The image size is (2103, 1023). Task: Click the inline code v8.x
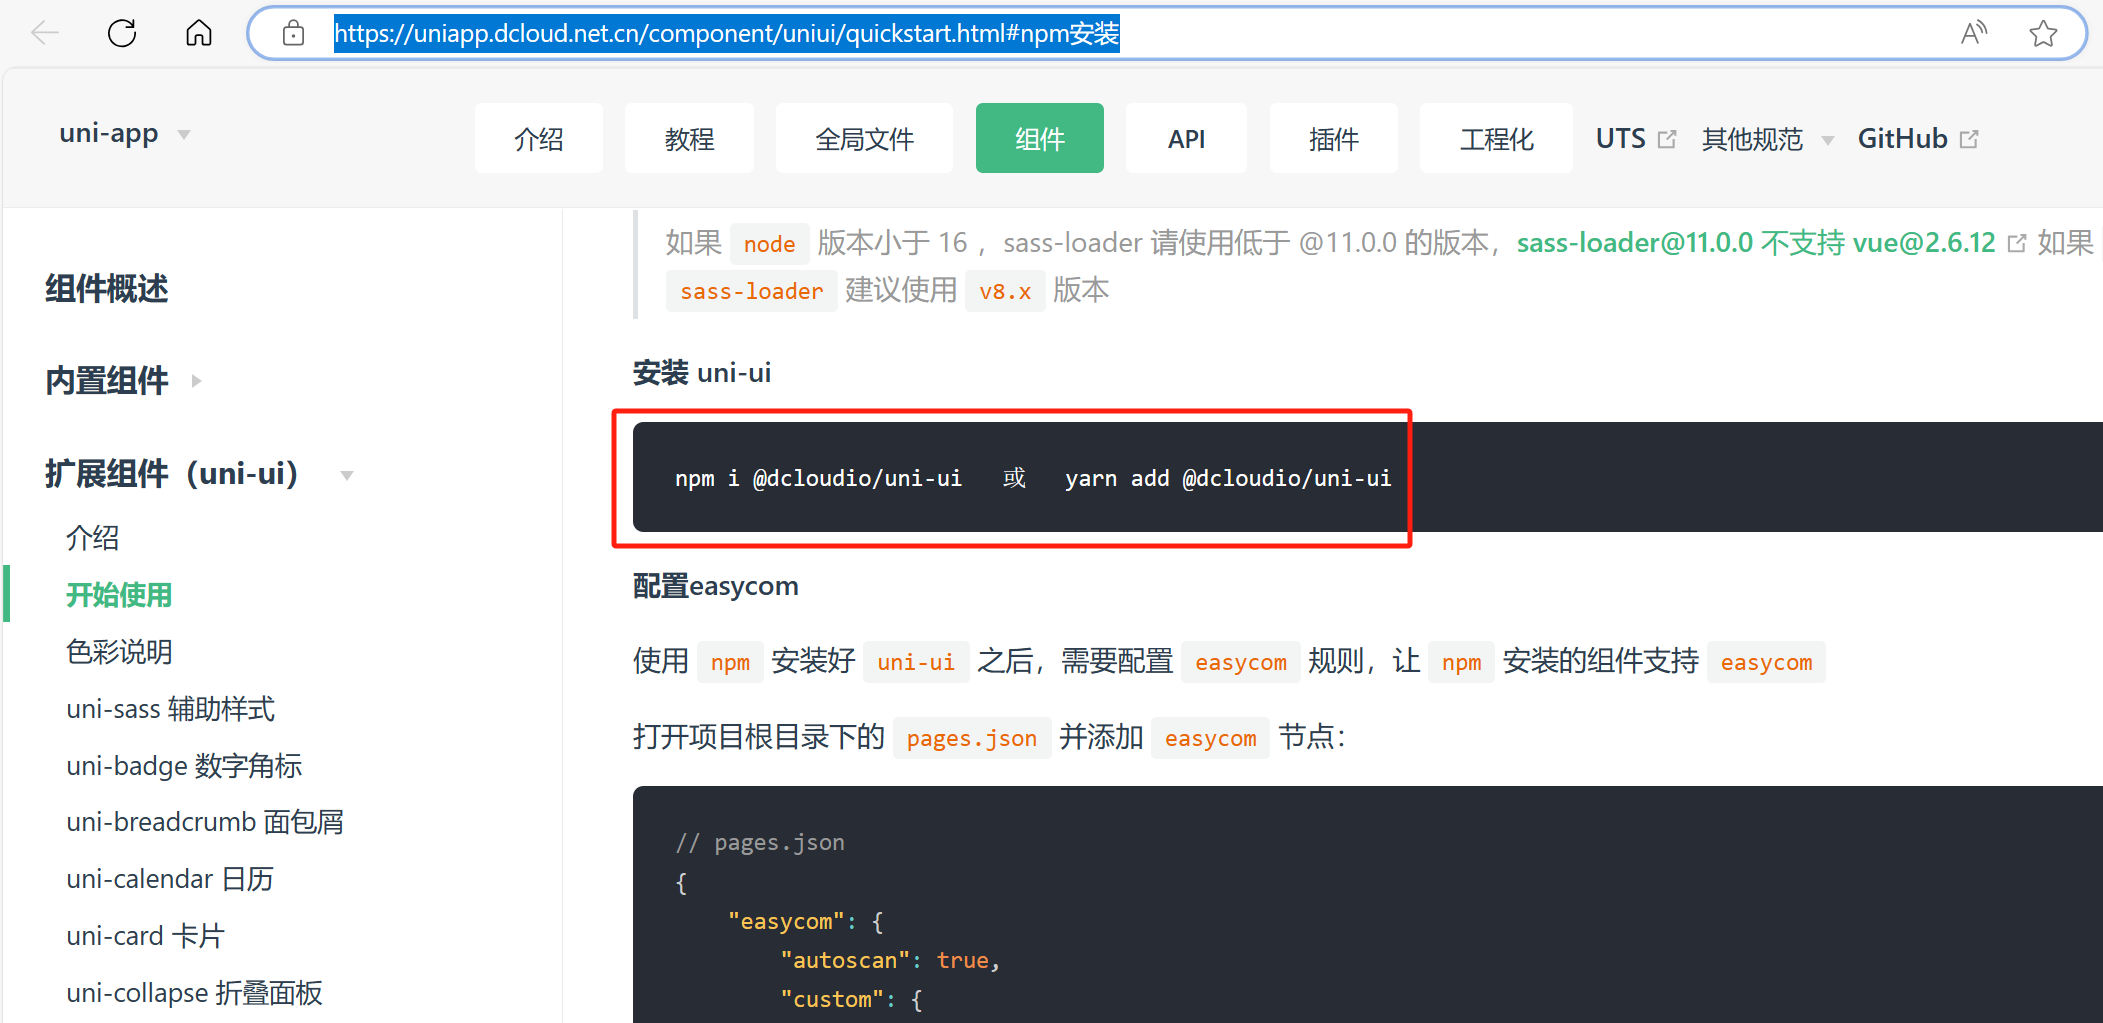pyautogui.click(x=1005, y=291)
